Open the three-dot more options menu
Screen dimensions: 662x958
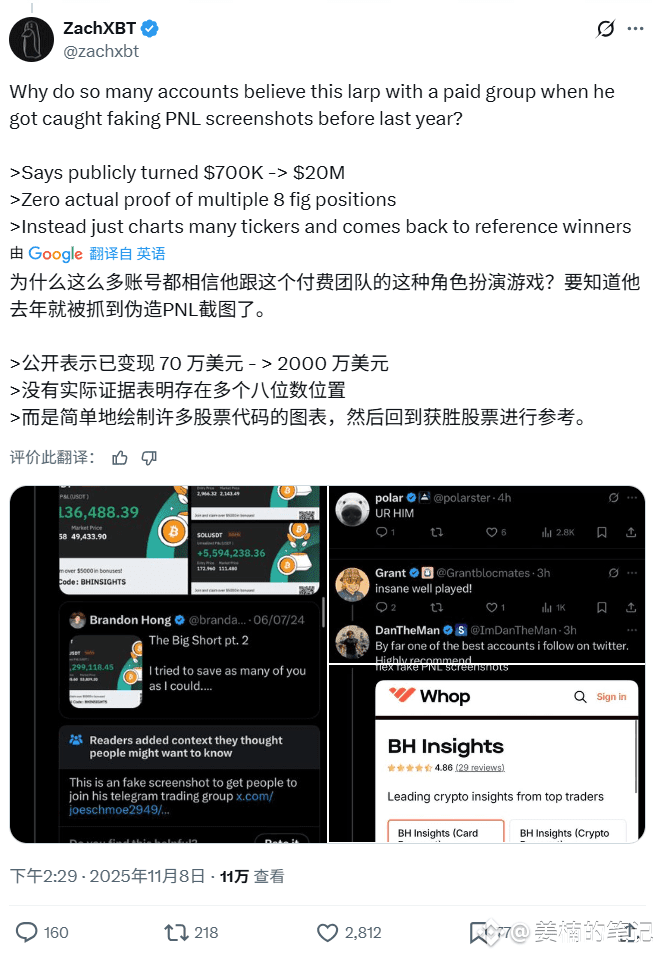pyautogui.click(x=635, y=29)
